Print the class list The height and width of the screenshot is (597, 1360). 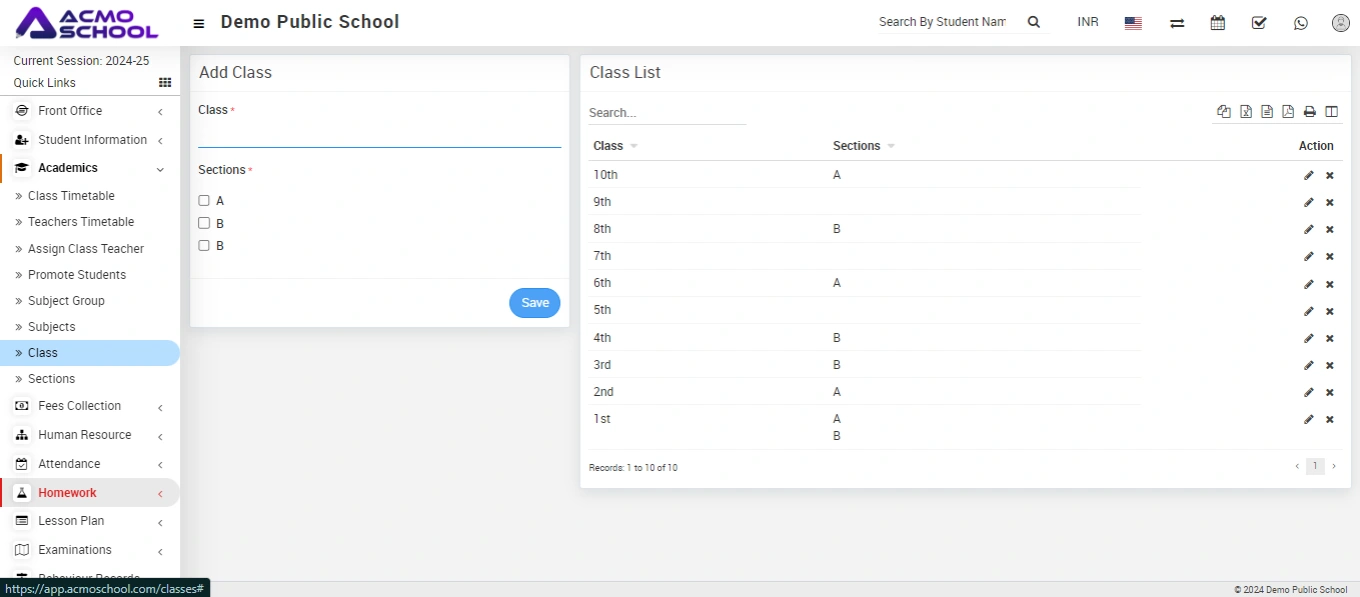tap(1309, 112)
